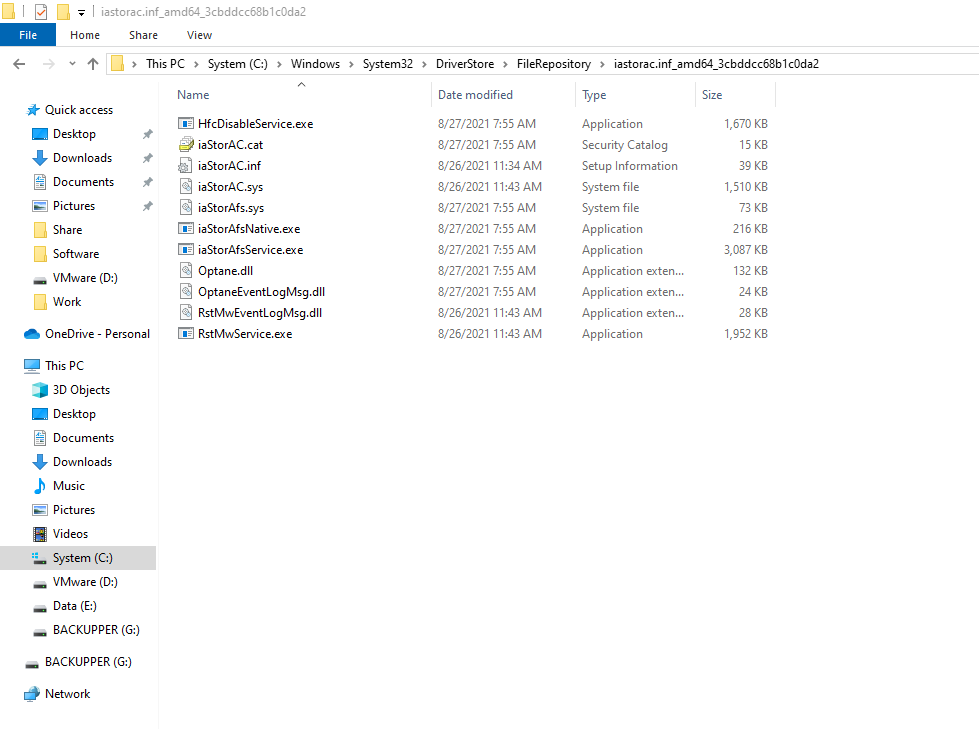Switch to the View ribbon tab
The image size is (979, 729).
point(199,34)
